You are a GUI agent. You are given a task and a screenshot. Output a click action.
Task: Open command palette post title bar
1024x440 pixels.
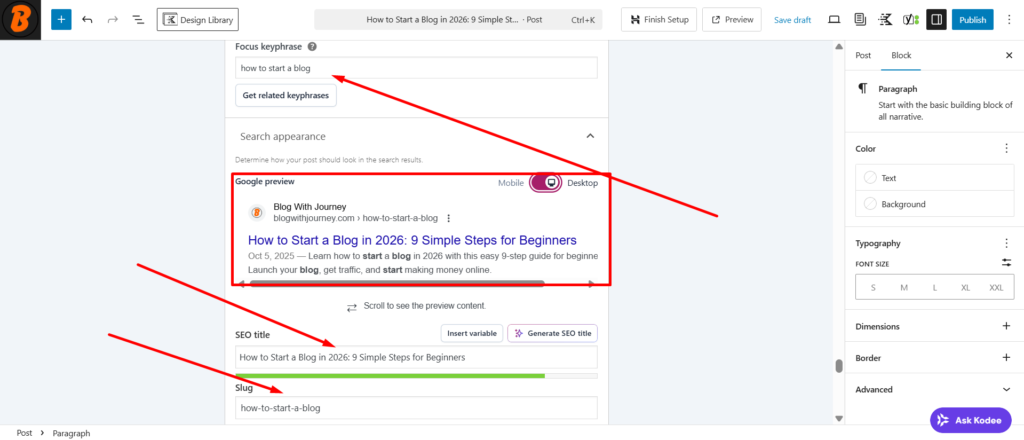(x=458, y=20)
